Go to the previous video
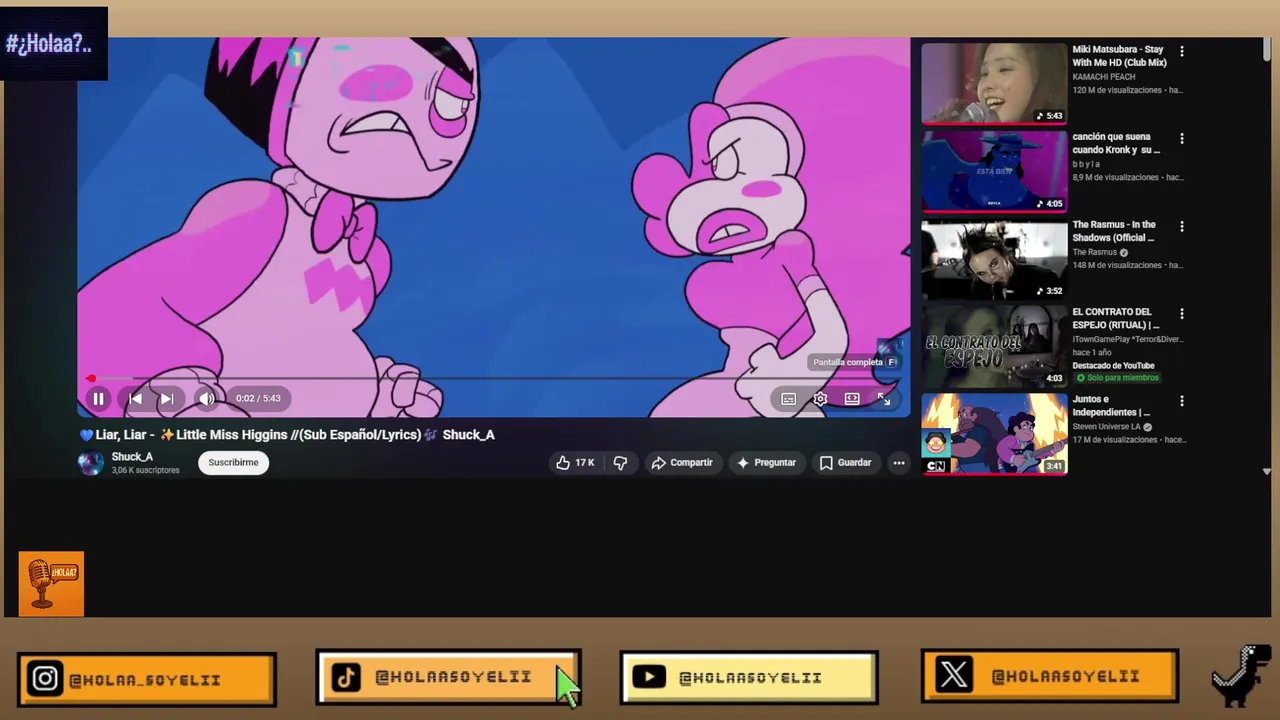This screenshot has width=1280, height=720. pos(135,399)
